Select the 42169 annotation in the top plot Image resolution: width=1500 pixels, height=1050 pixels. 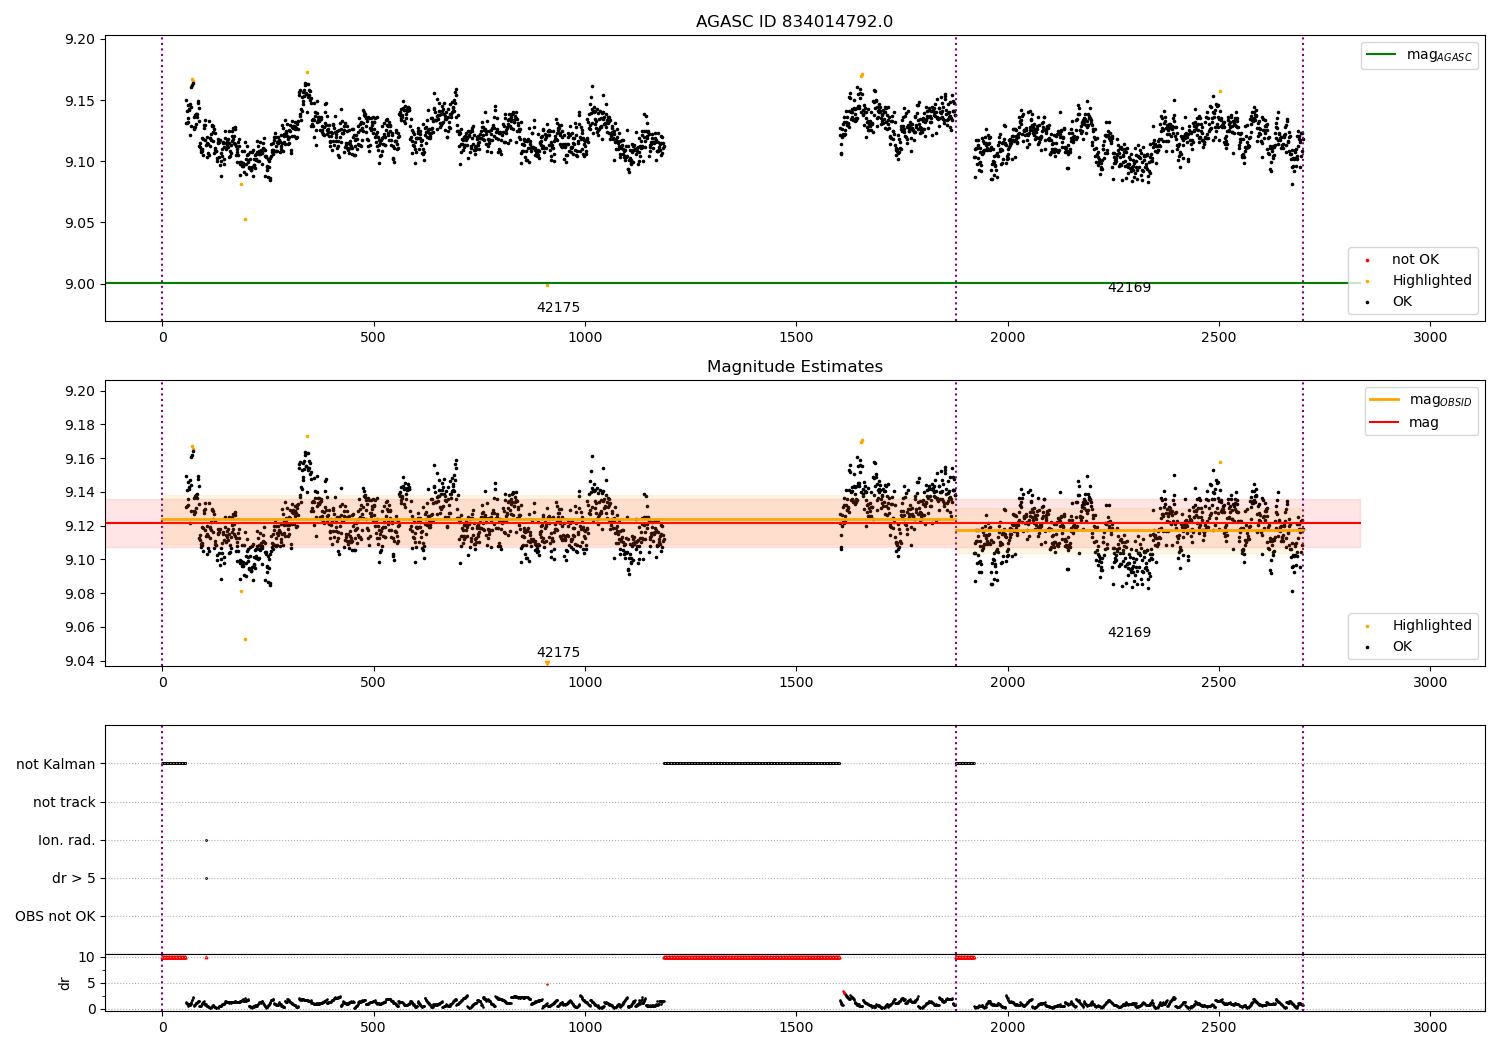click(x=1129, y=288)
